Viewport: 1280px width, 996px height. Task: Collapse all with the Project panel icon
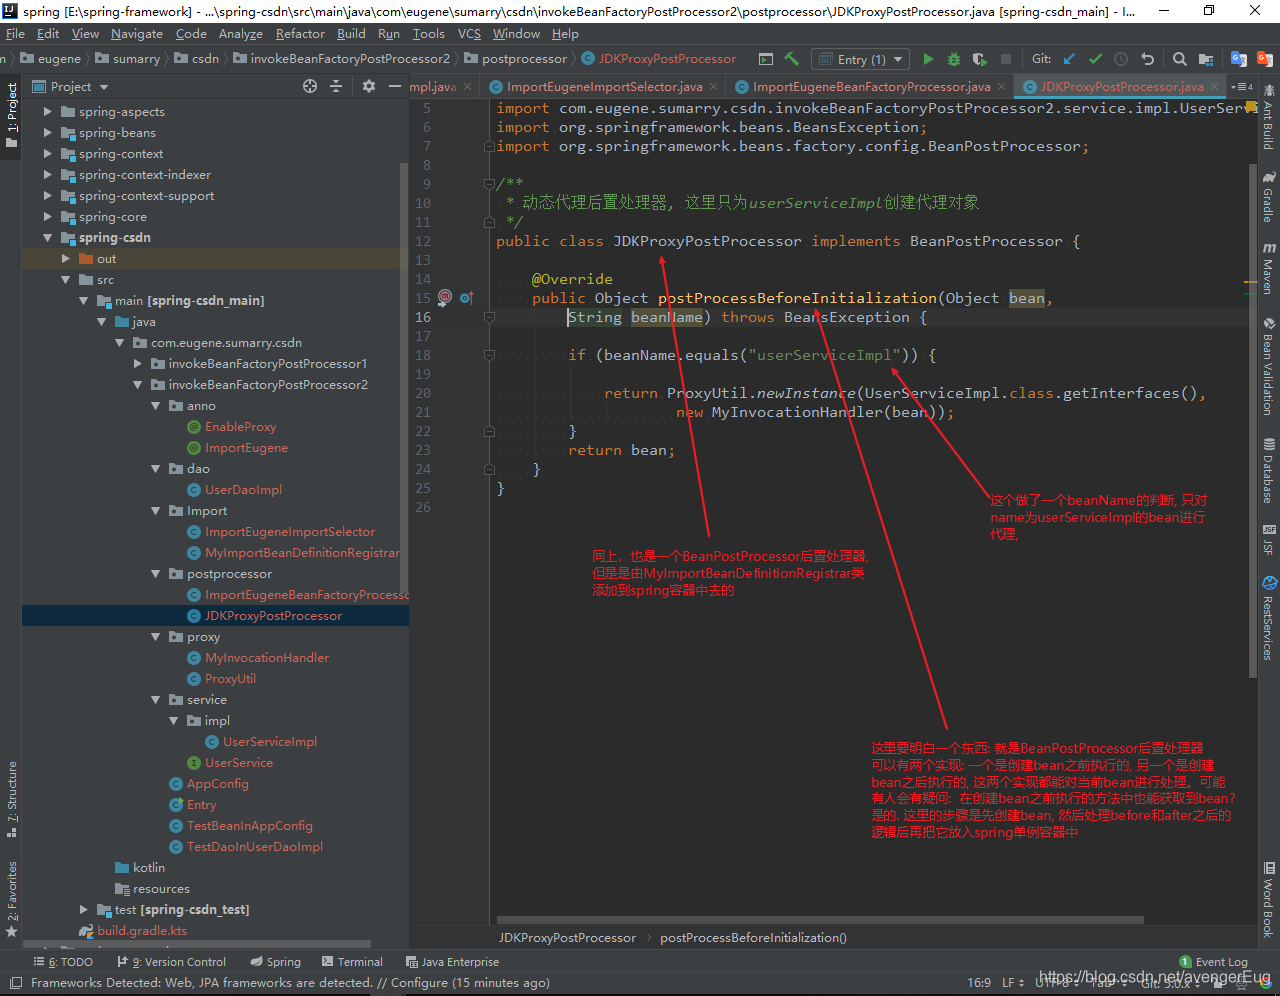(336, 86)
